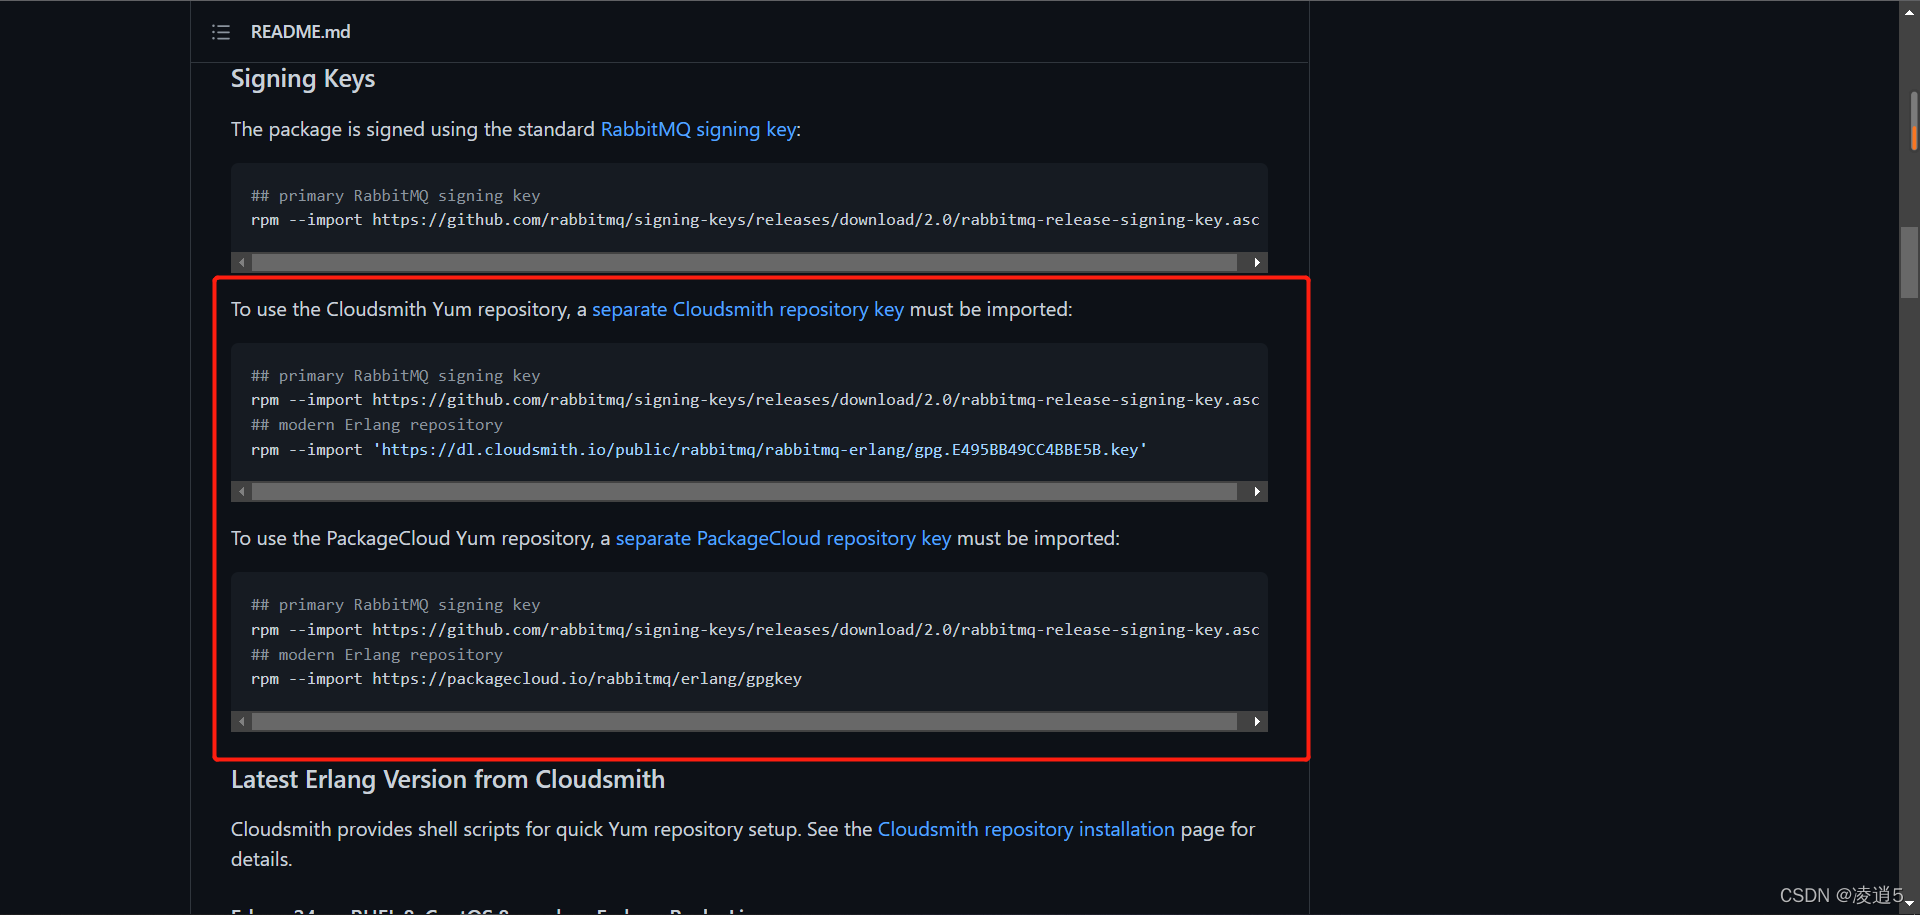Open the separate PackageCloud repository key link

783,538
